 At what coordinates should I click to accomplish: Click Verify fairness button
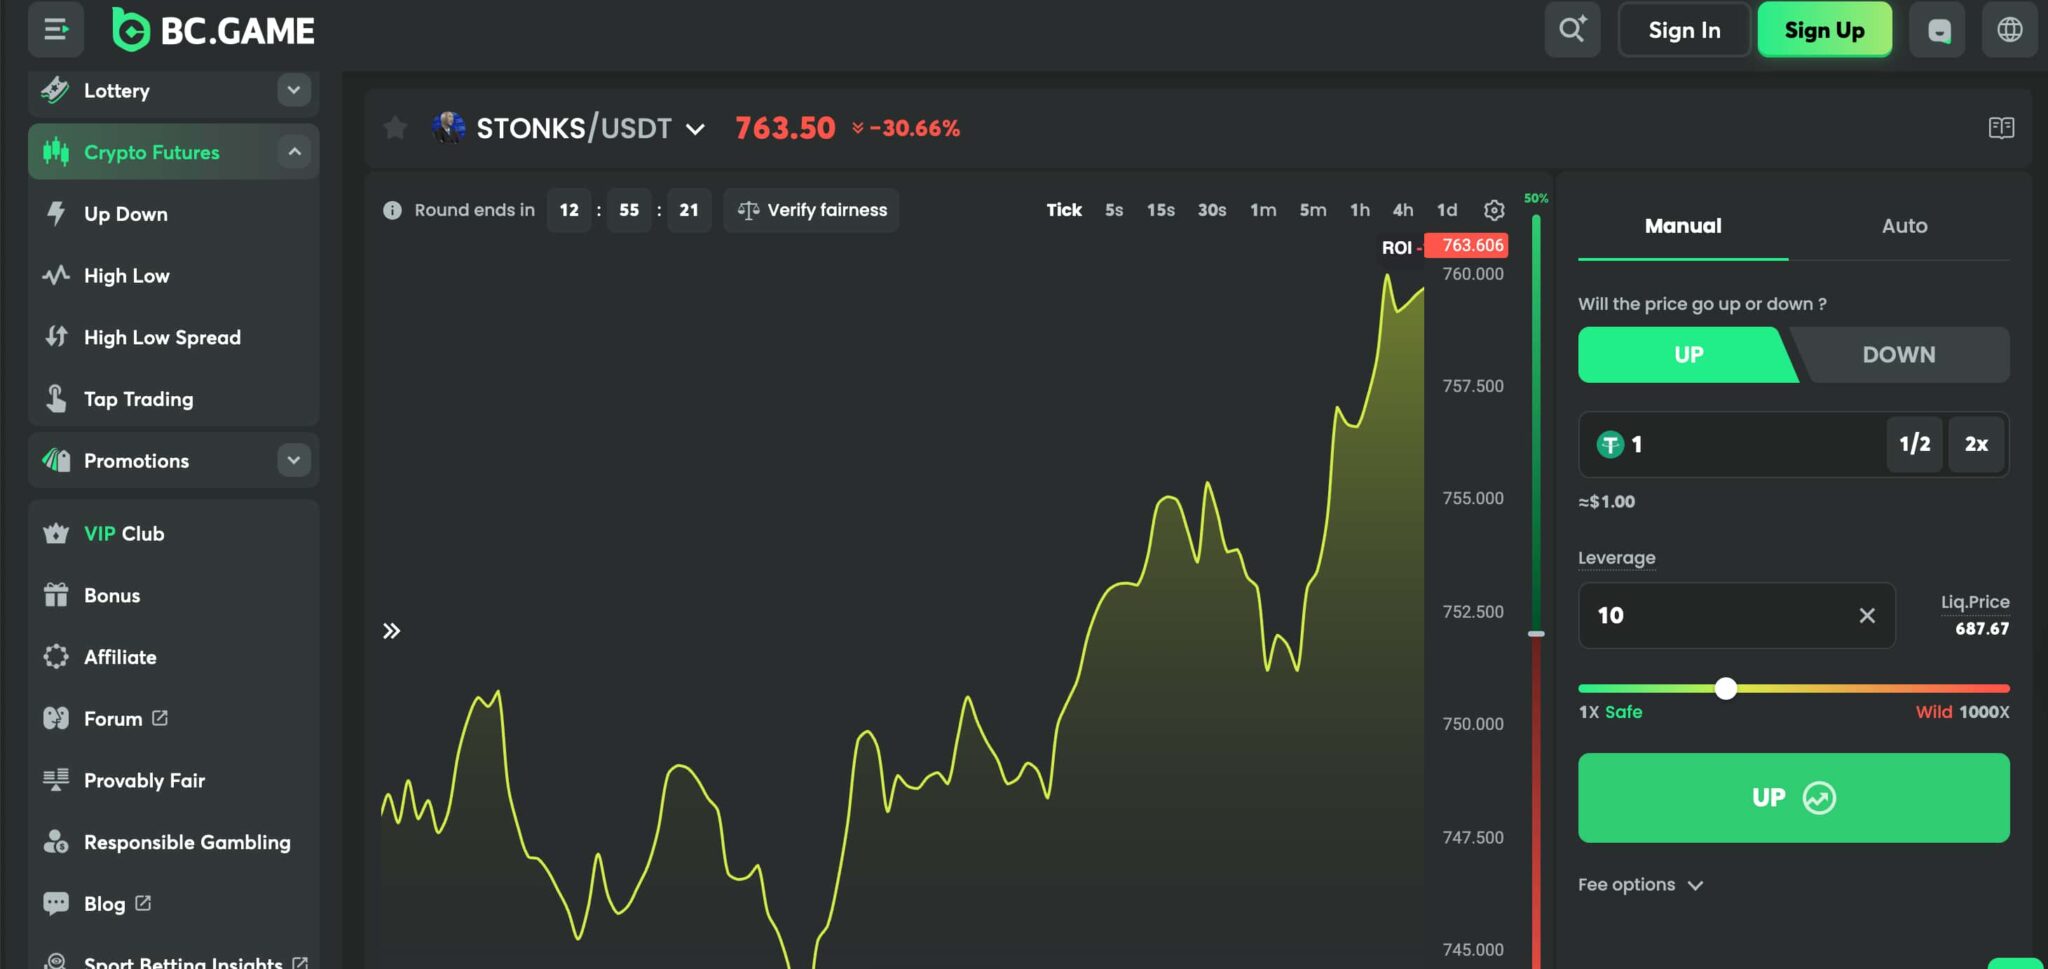coord(812,210)
